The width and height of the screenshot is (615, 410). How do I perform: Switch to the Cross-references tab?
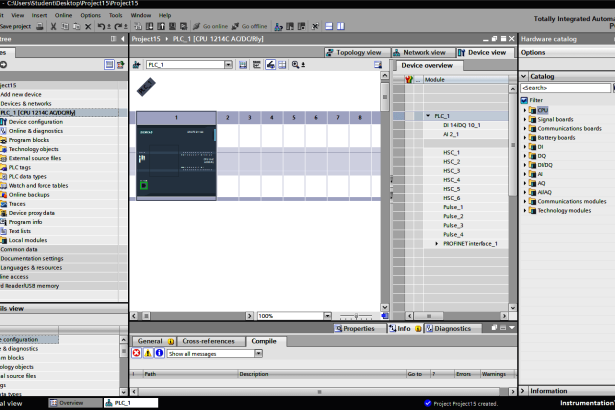point(208,341)
